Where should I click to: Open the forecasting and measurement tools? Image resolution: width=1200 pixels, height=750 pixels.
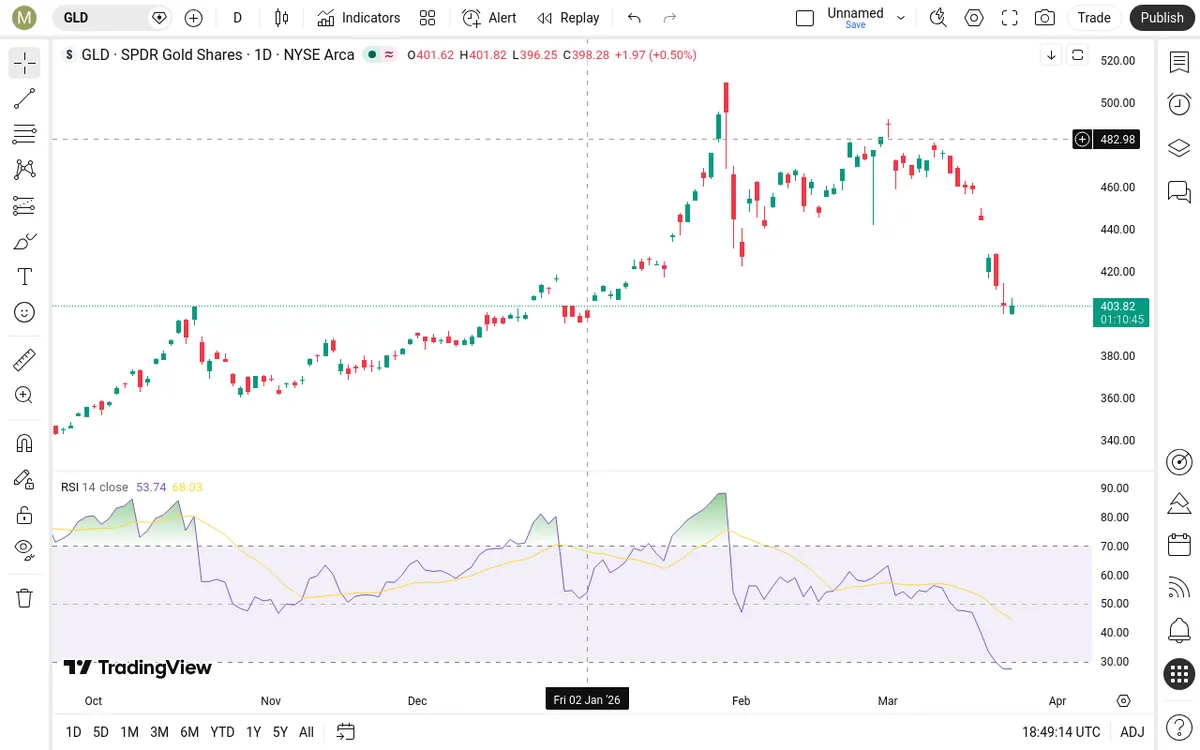25,206
